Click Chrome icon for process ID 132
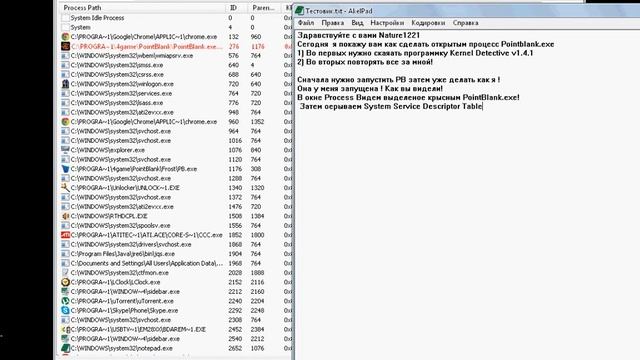 pyautogui.click(x=65, y=37)
